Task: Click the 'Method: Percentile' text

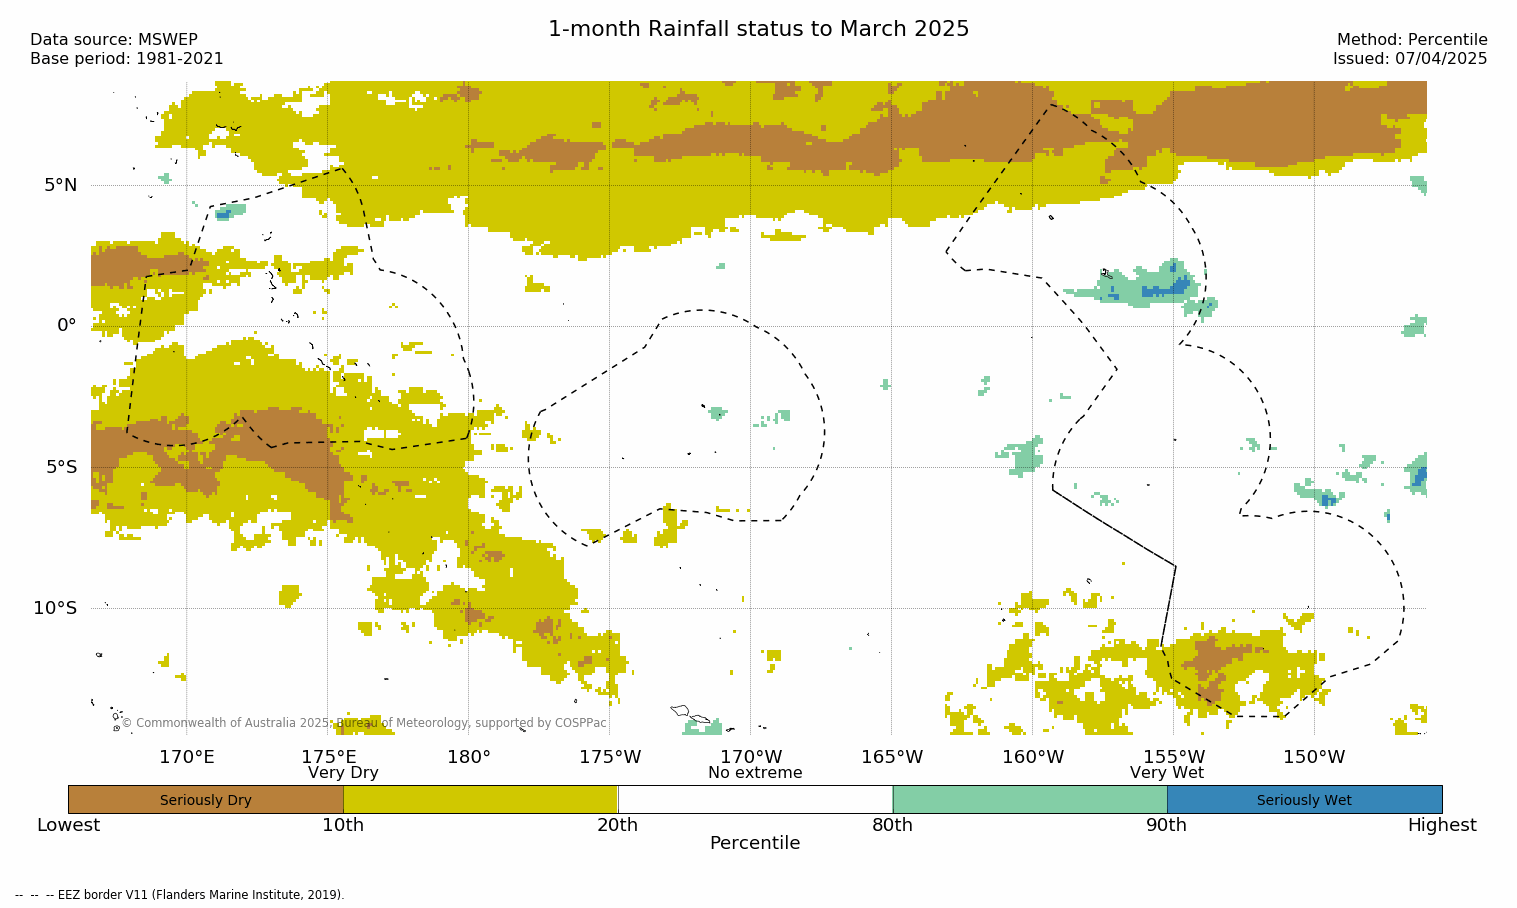Action: (1412, 40)
